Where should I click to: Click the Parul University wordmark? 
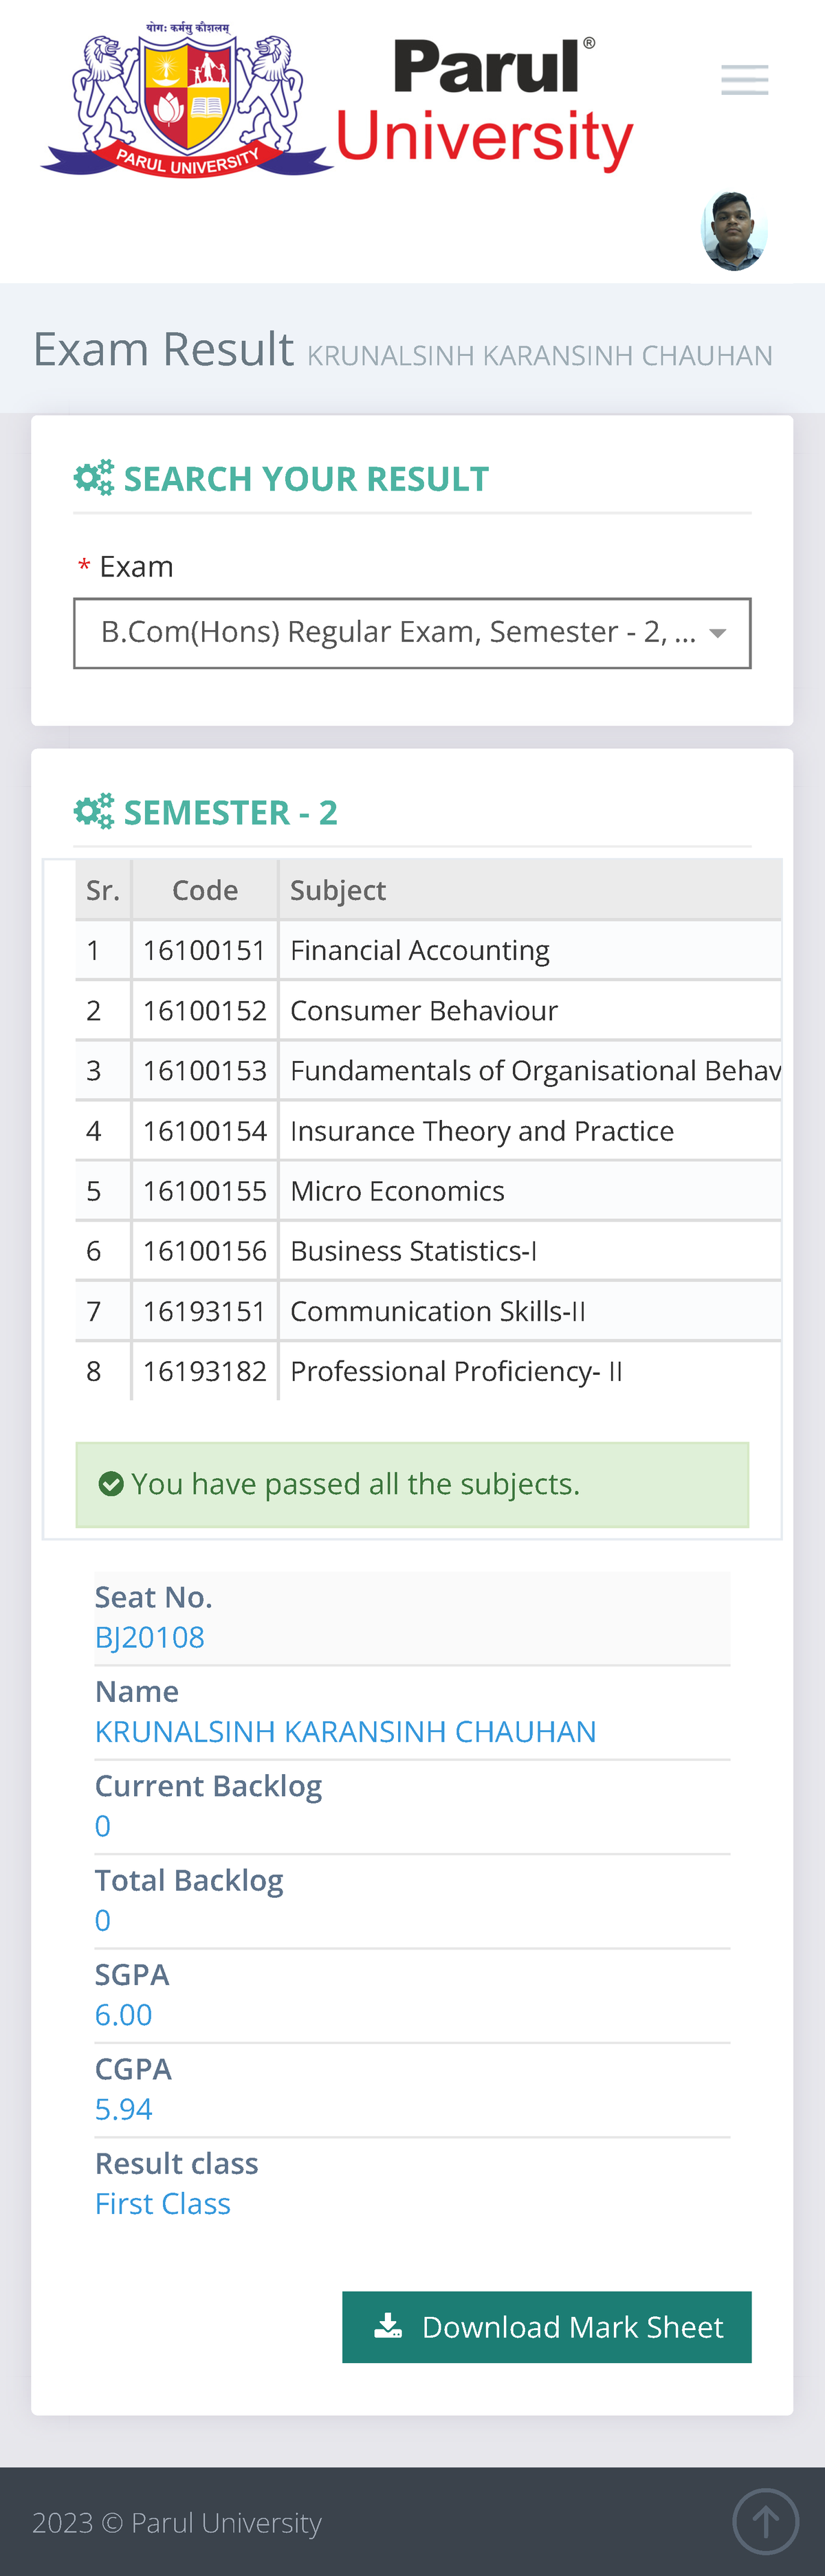(x=486, y=103)
